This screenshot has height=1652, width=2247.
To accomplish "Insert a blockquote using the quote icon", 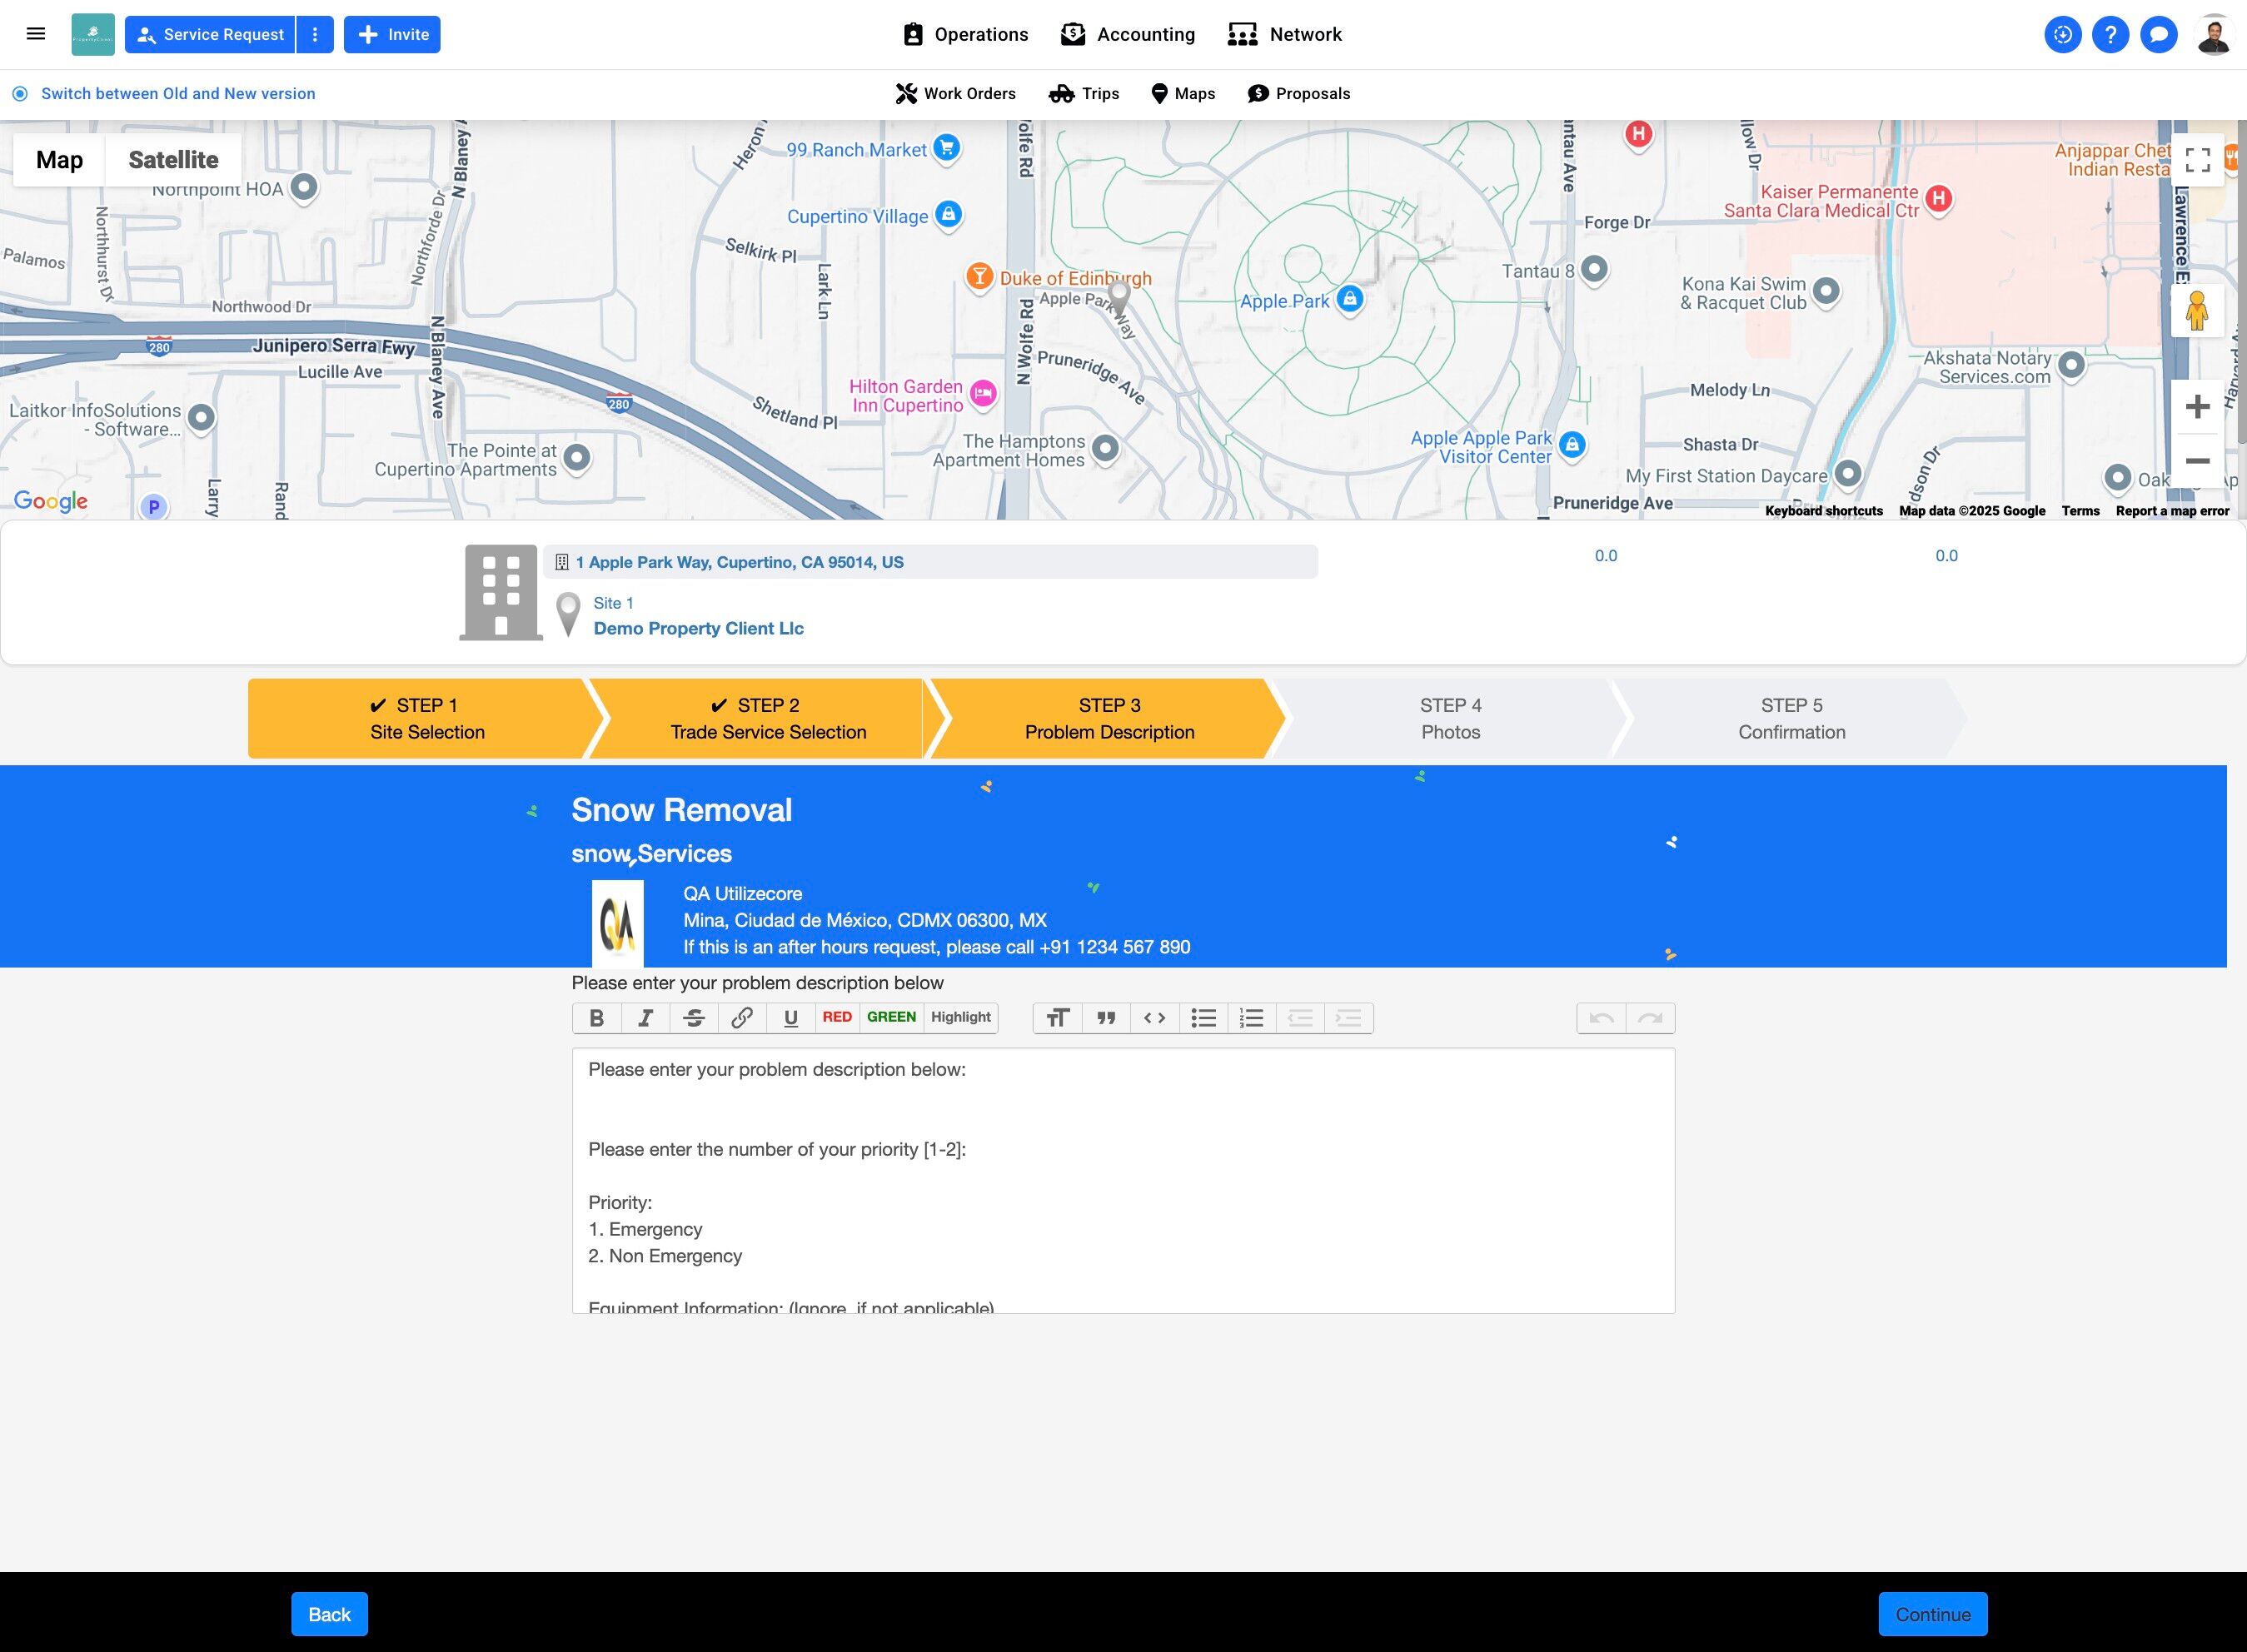I will [1106, 1018].
